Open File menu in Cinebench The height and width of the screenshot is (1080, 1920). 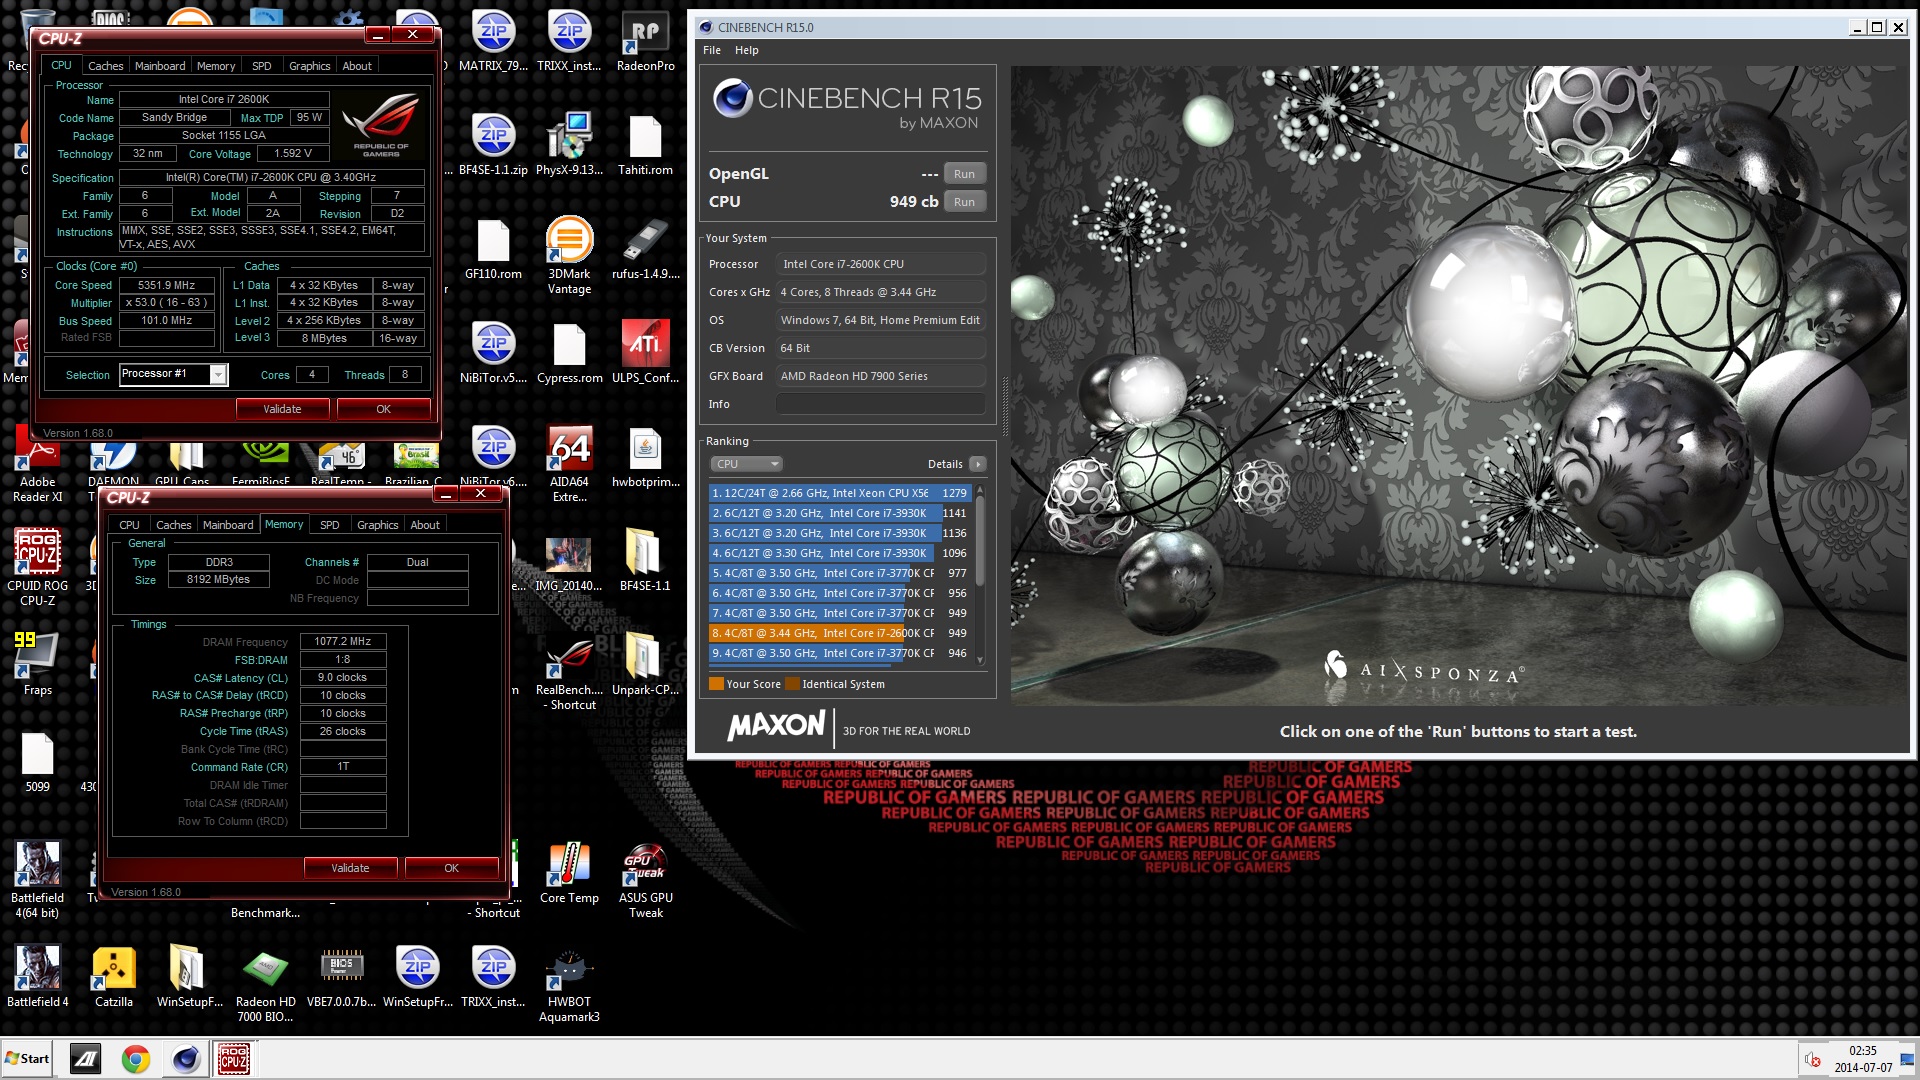[x=712, y=50]
